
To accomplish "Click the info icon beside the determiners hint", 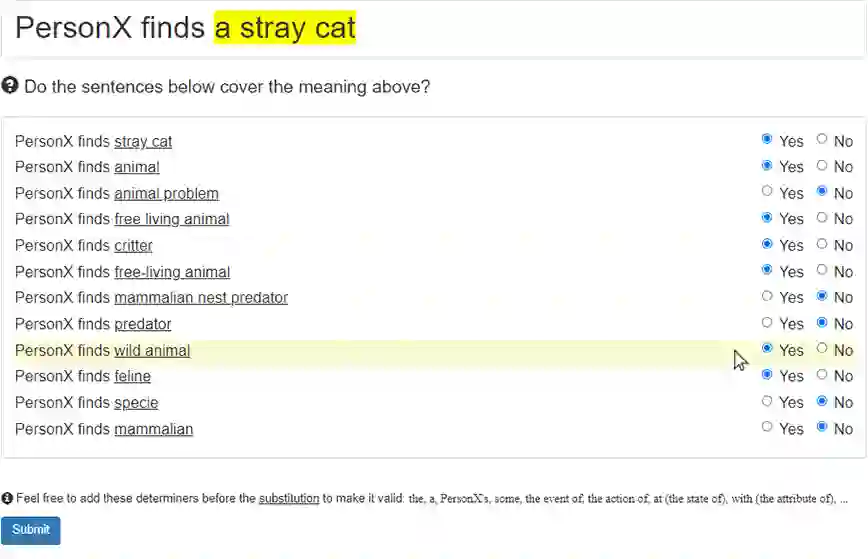I will [x=7, y=498].
